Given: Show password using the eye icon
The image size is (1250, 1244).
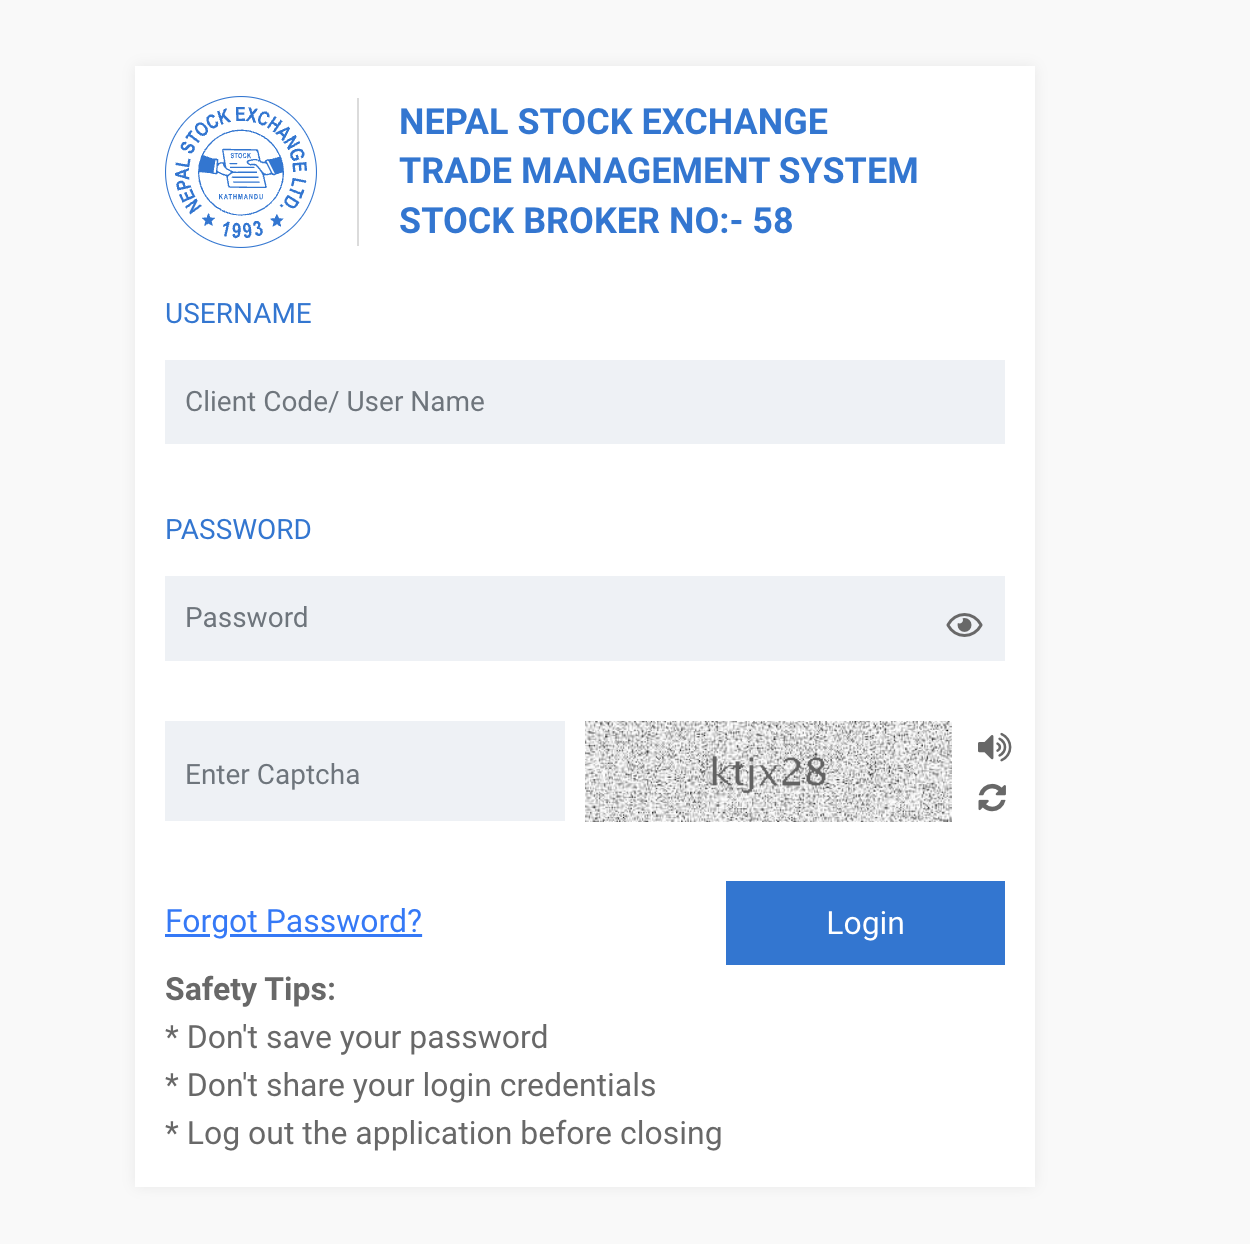Looking at the screenshot, I should pos(964,625).
